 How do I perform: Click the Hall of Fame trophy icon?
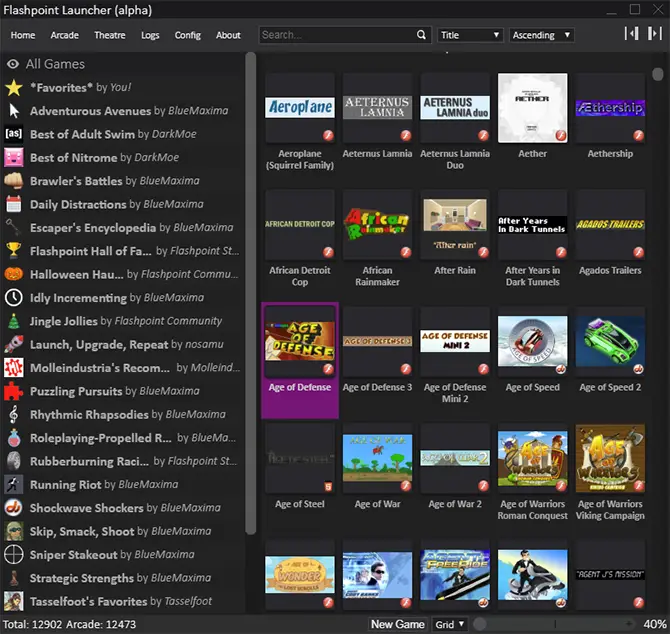click(x=14, y=251)
